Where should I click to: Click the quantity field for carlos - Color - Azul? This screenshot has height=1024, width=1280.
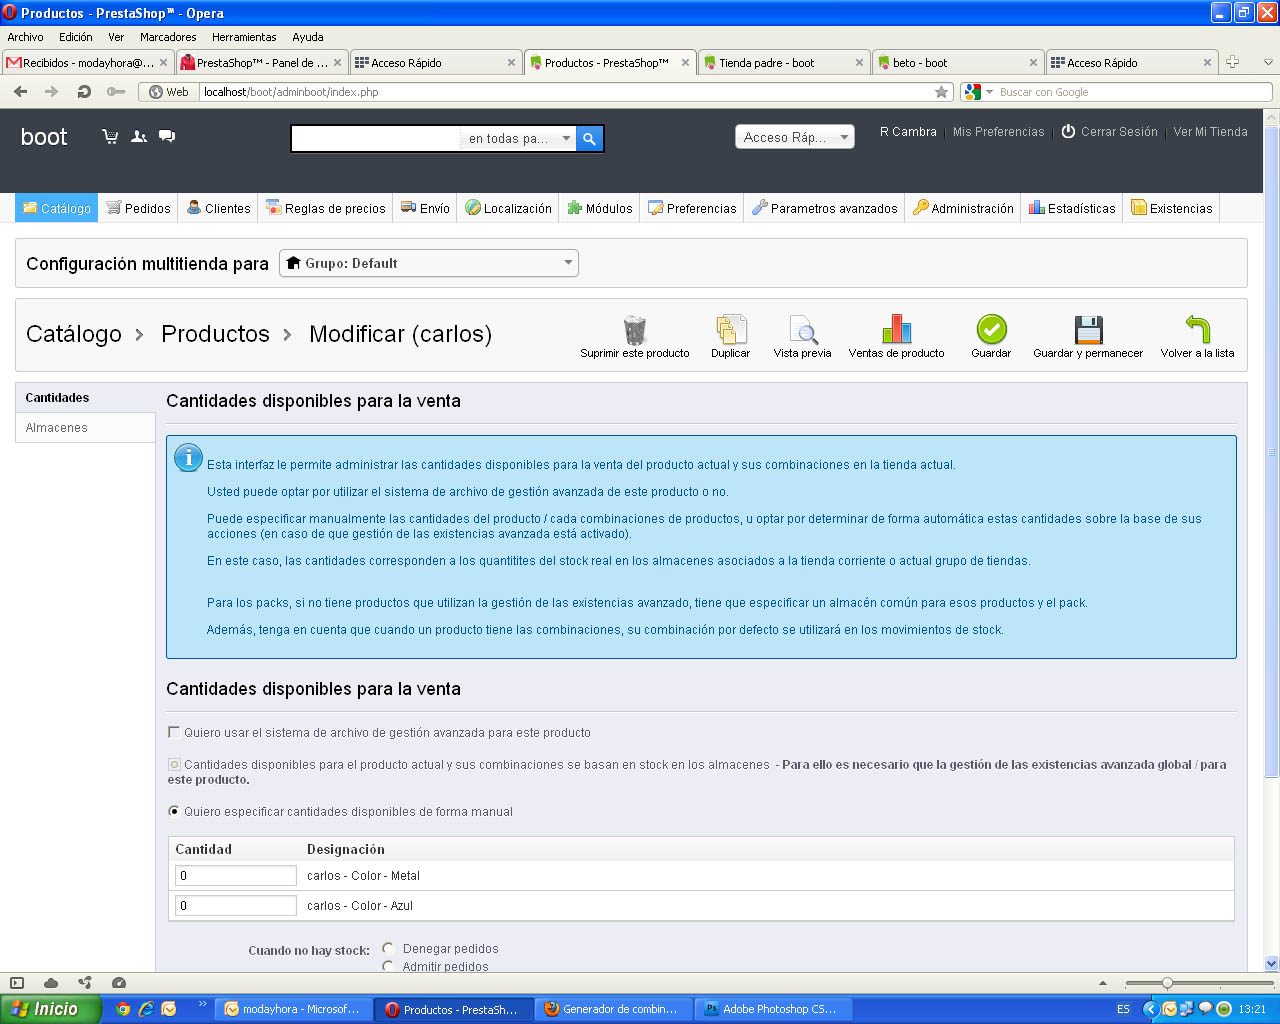click(x=236, y=905)
